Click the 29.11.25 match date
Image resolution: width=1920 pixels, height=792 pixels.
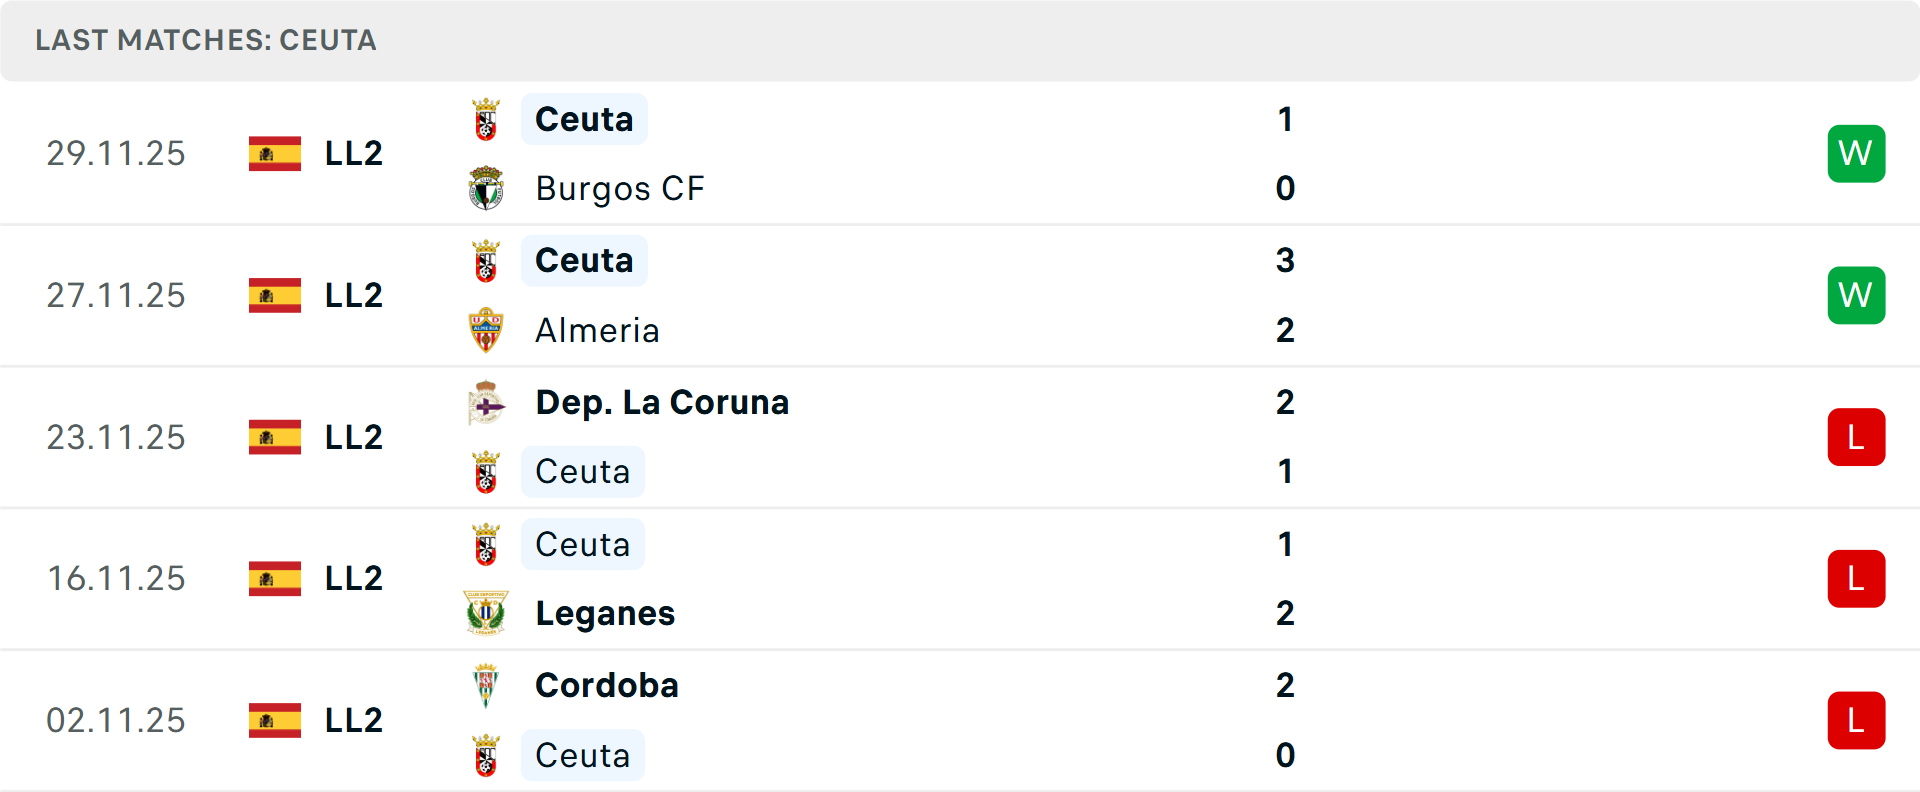click(116, 154)
